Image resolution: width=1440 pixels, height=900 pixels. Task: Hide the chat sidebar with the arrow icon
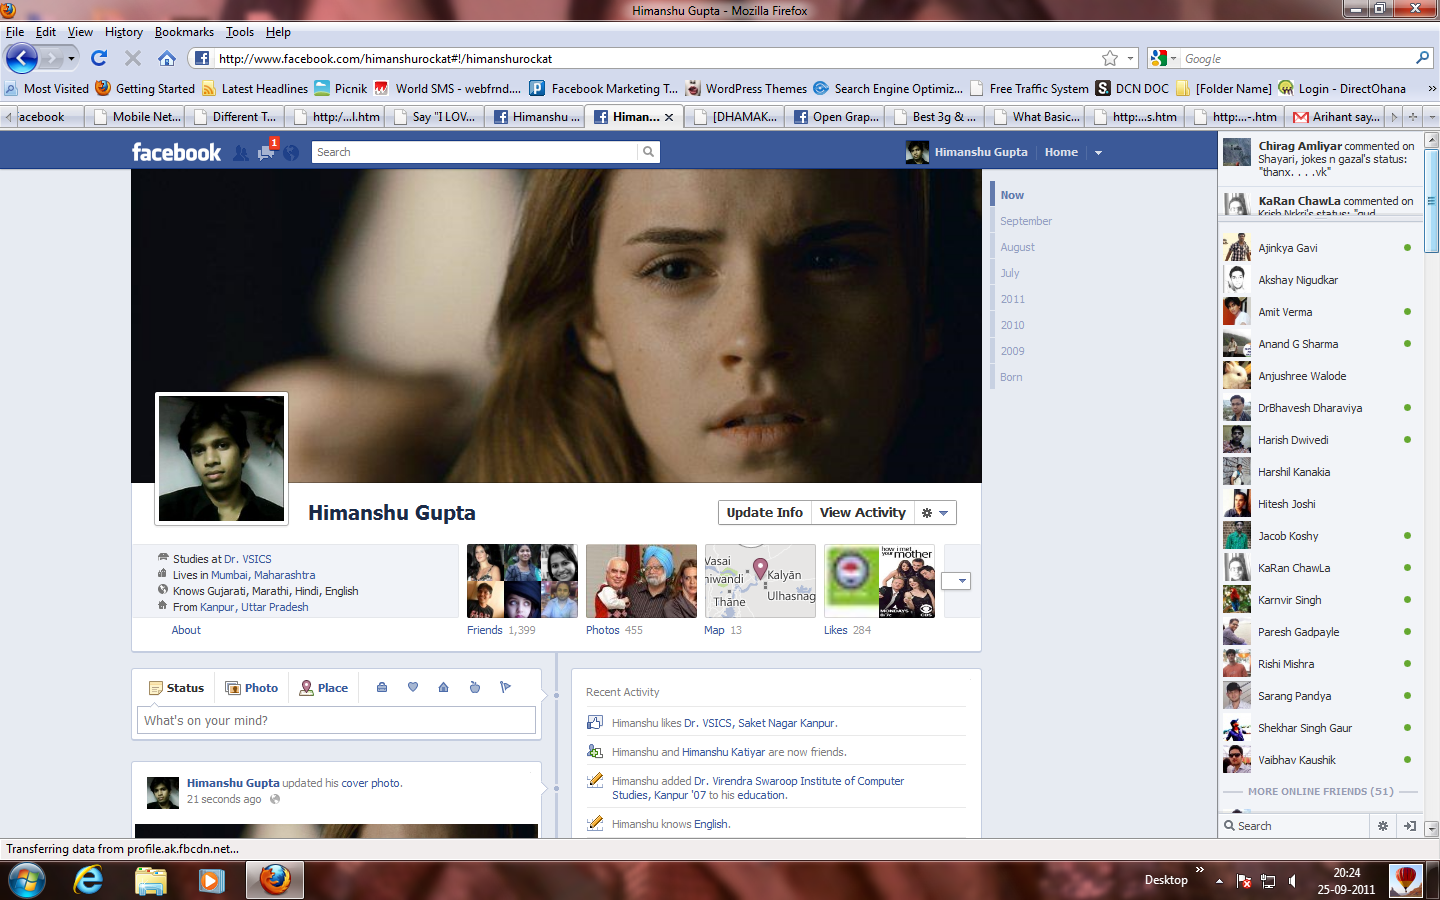click(x=1410, y=826)
